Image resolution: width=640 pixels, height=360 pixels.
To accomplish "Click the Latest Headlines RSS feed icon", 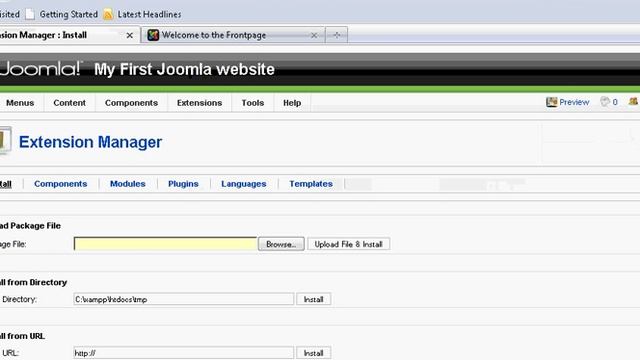I will [108, 15].
